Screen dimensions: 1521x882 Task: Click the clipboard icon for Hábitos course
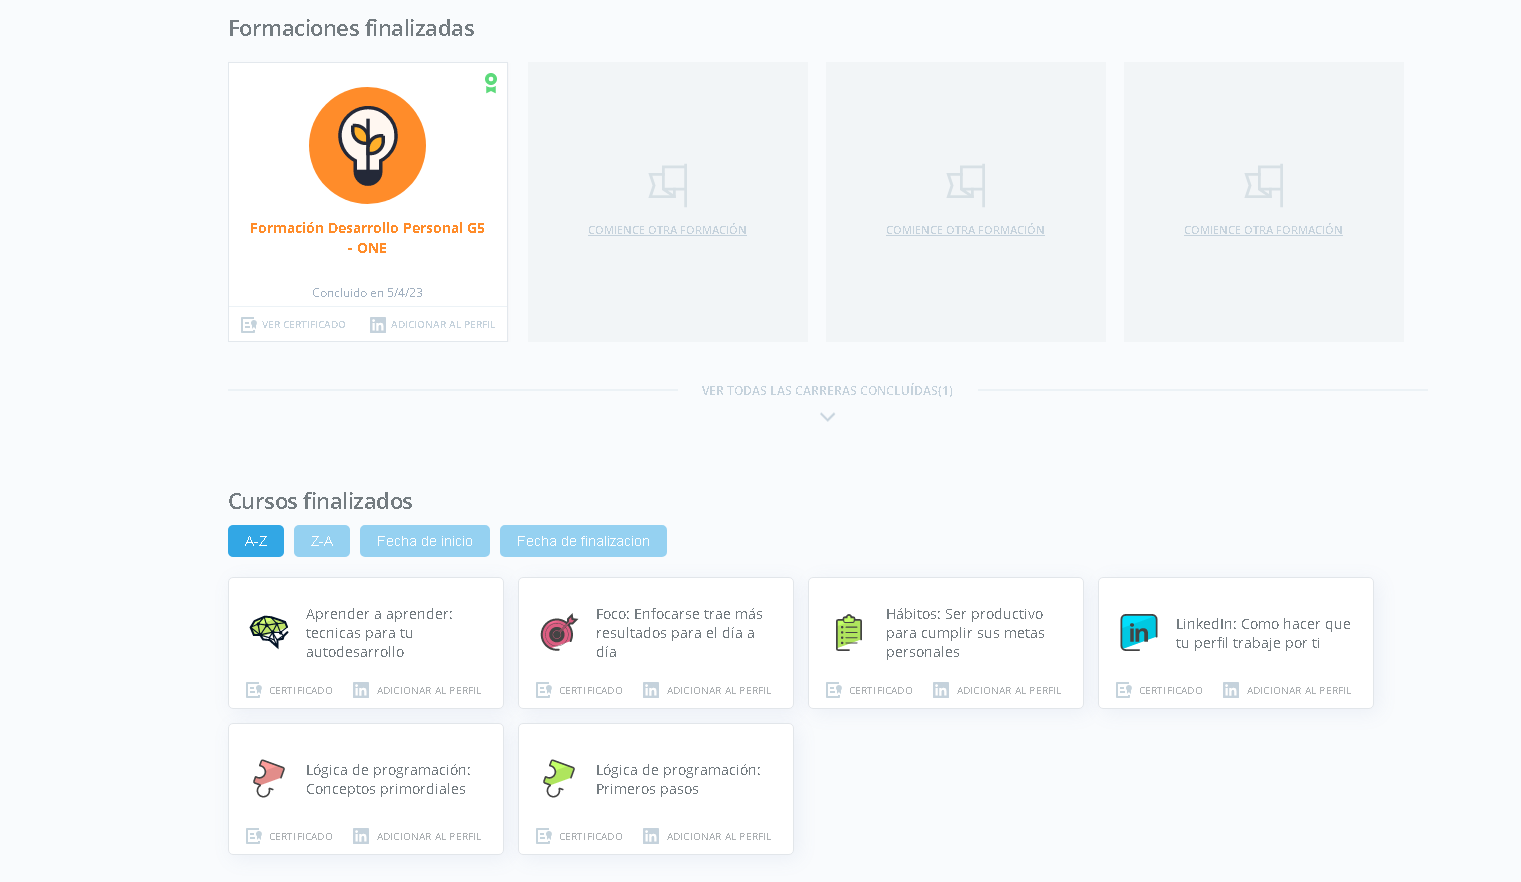pos(849,632)
